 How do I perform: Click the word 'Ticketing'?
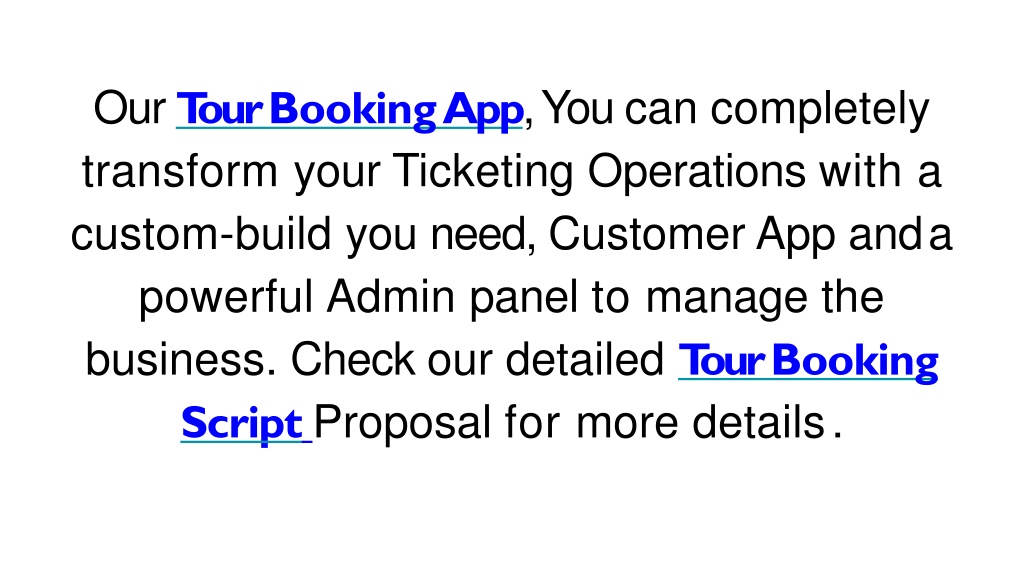483,172
